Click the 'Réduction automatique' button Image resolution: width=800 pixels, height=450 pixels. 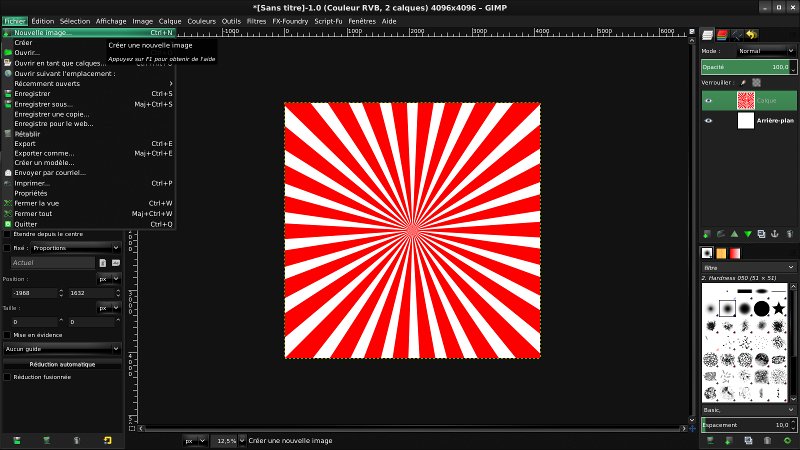click(62, 364)
